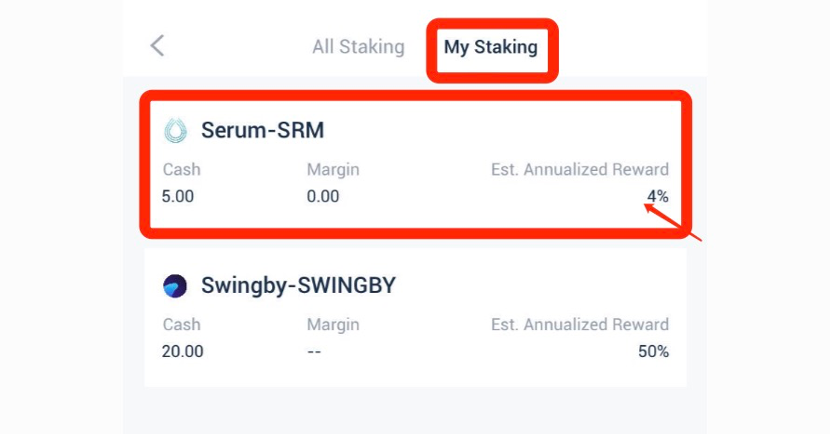Click the Swingby margin dashes value

point(314,351)
